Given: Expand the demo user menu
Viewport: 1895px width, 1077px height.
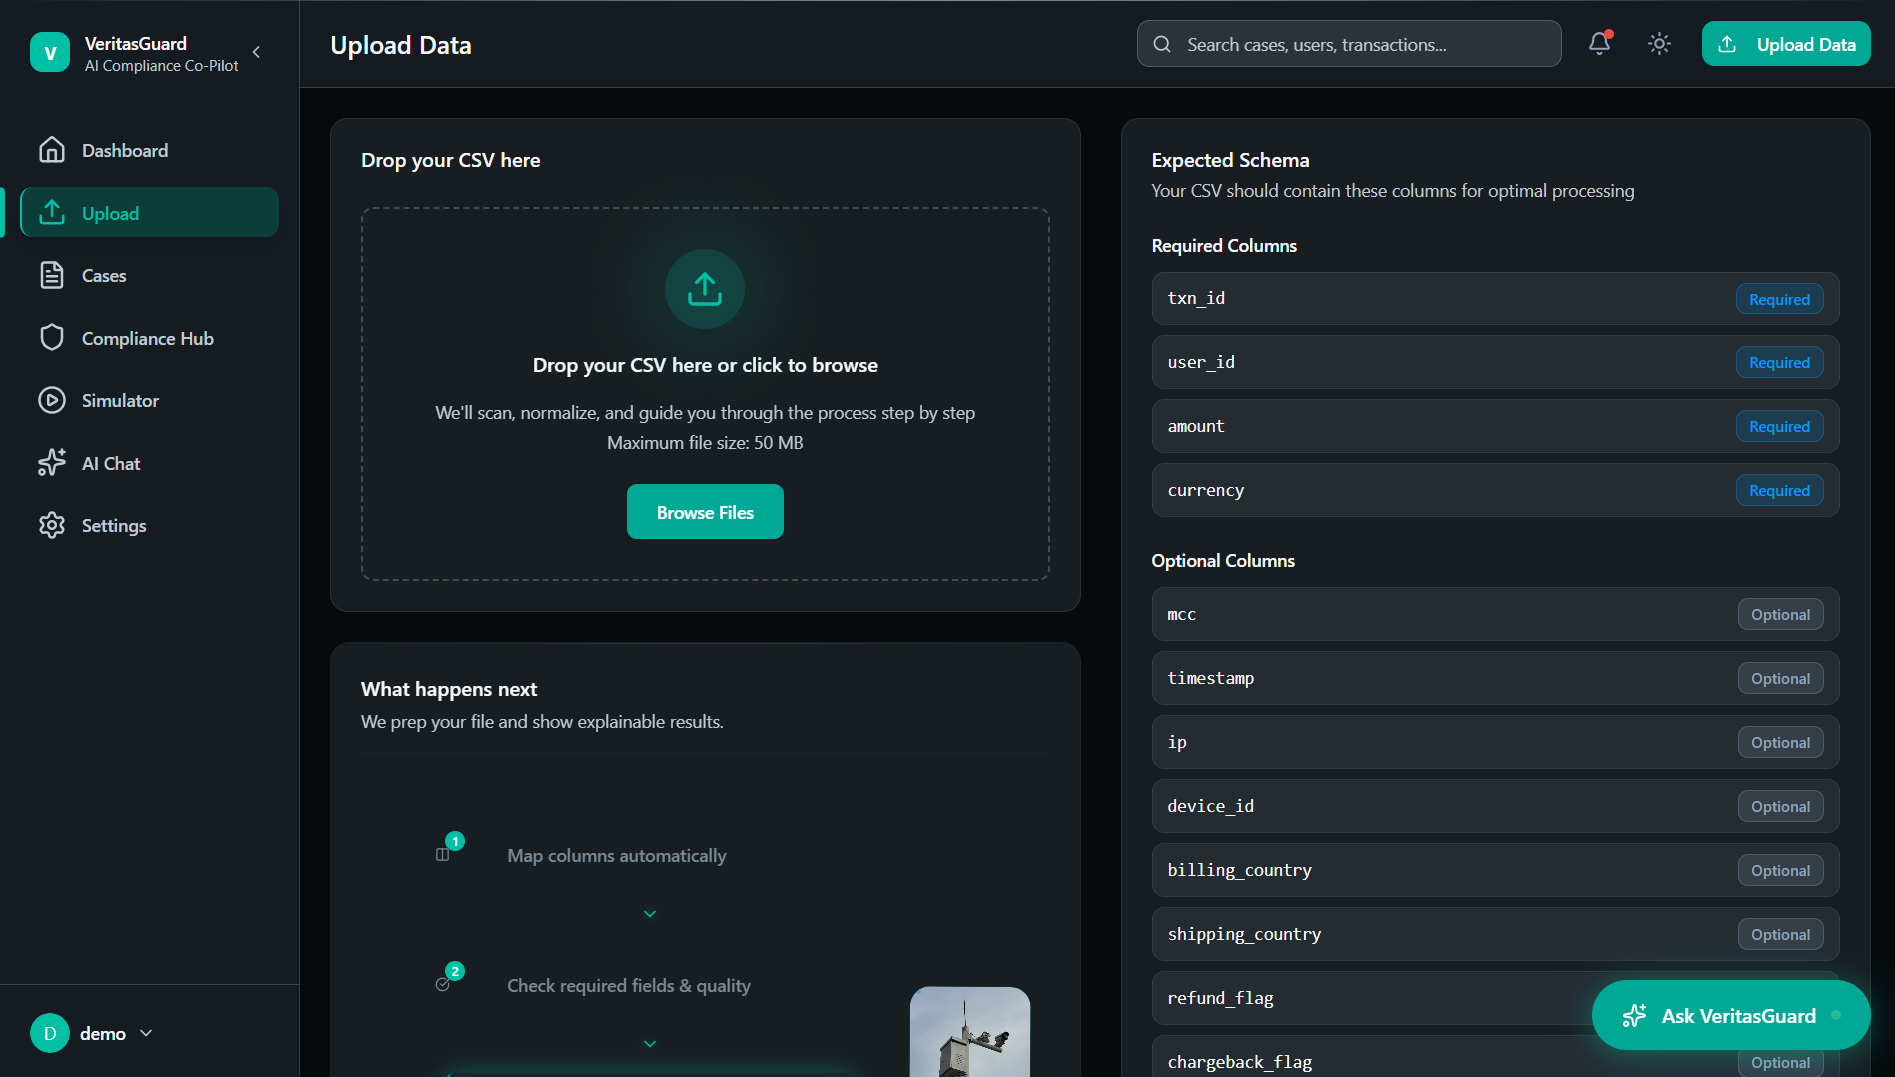Looking at the screenshot, I should [146, 1033].
